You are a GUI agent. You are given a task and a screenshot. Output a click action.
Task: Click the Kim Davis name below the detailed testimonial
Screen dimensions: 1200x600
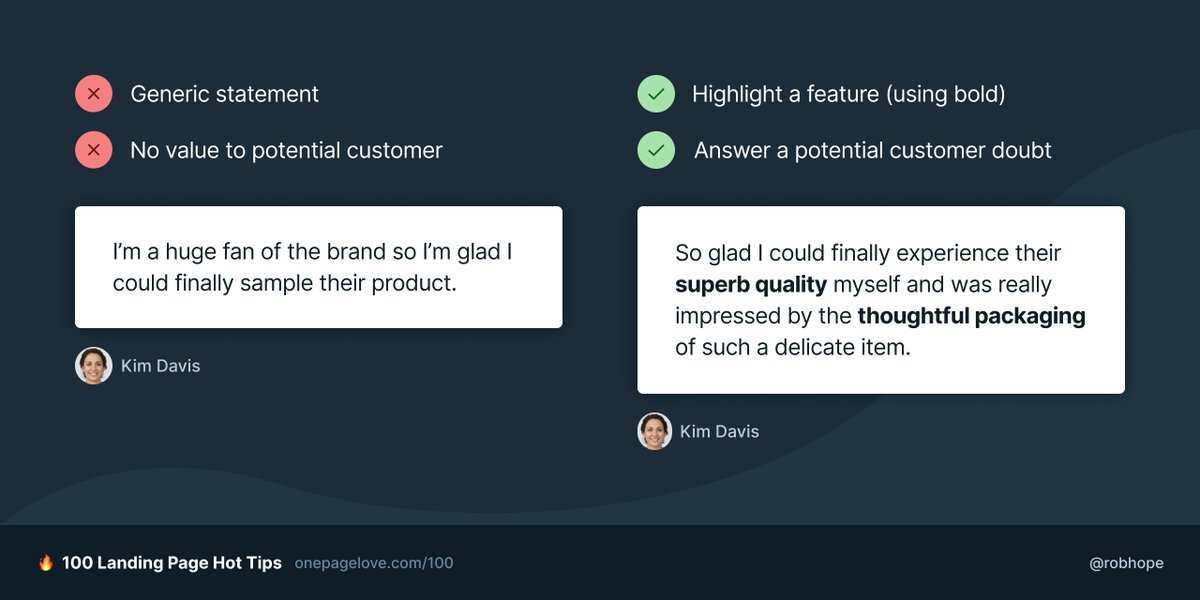pyautogui.click(x=720, y=432)
